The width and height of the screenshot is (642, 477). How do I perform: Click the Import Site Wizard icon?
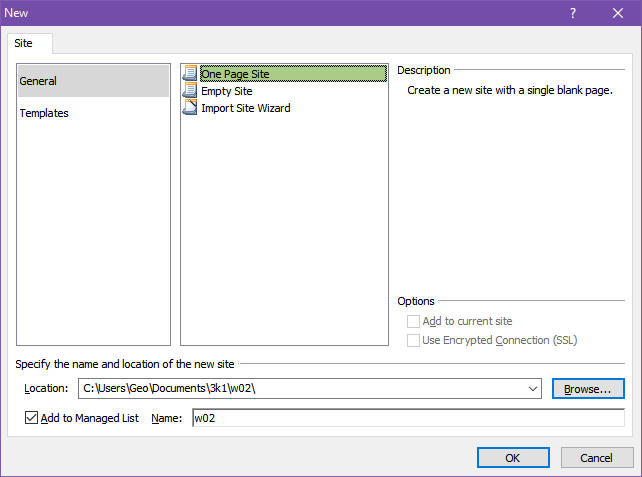(190, 107)
